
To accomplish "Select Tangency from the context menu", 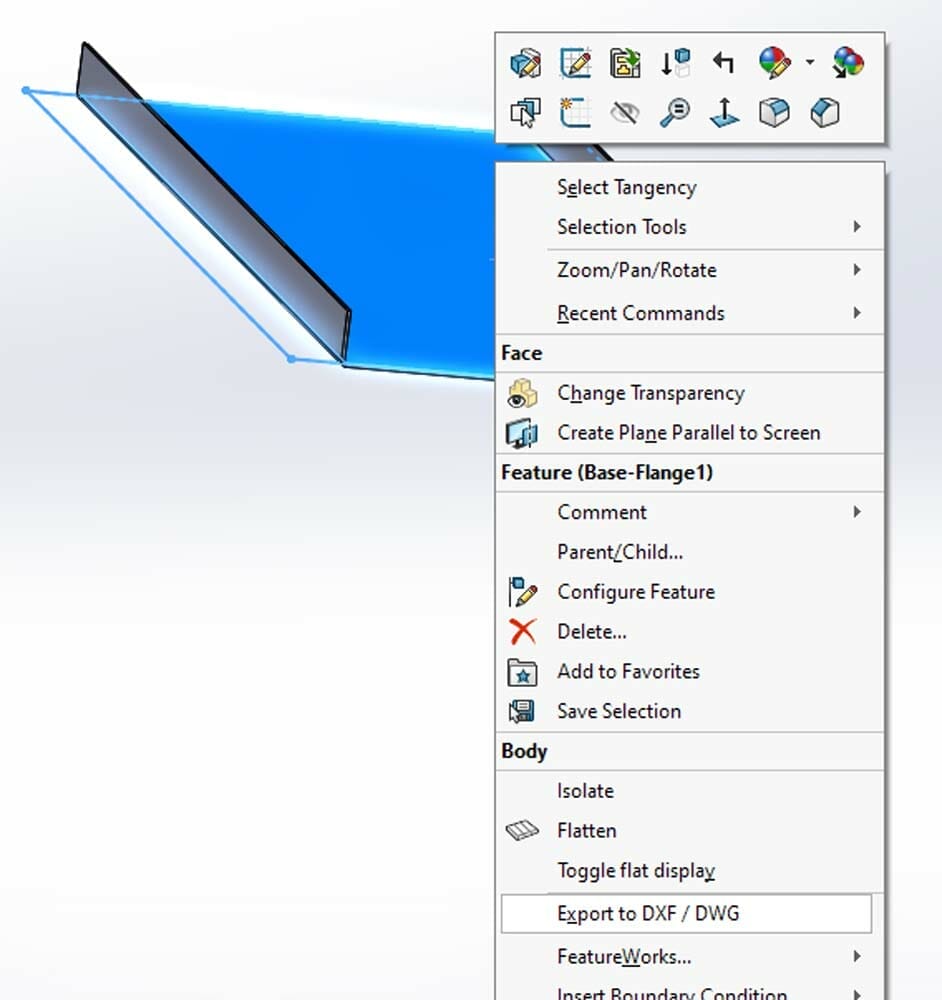I will click(x=626, y=187).
